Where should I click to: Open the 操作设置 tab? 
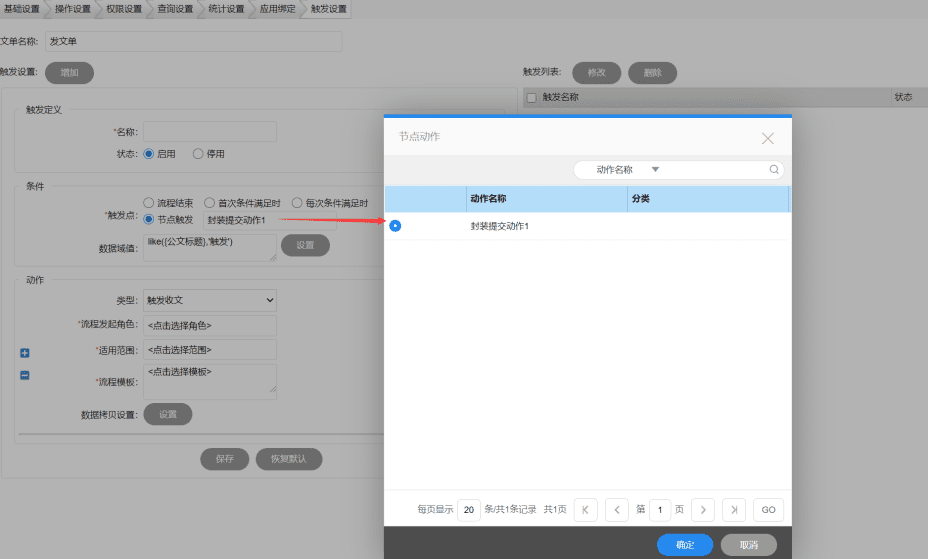[73, 9]
